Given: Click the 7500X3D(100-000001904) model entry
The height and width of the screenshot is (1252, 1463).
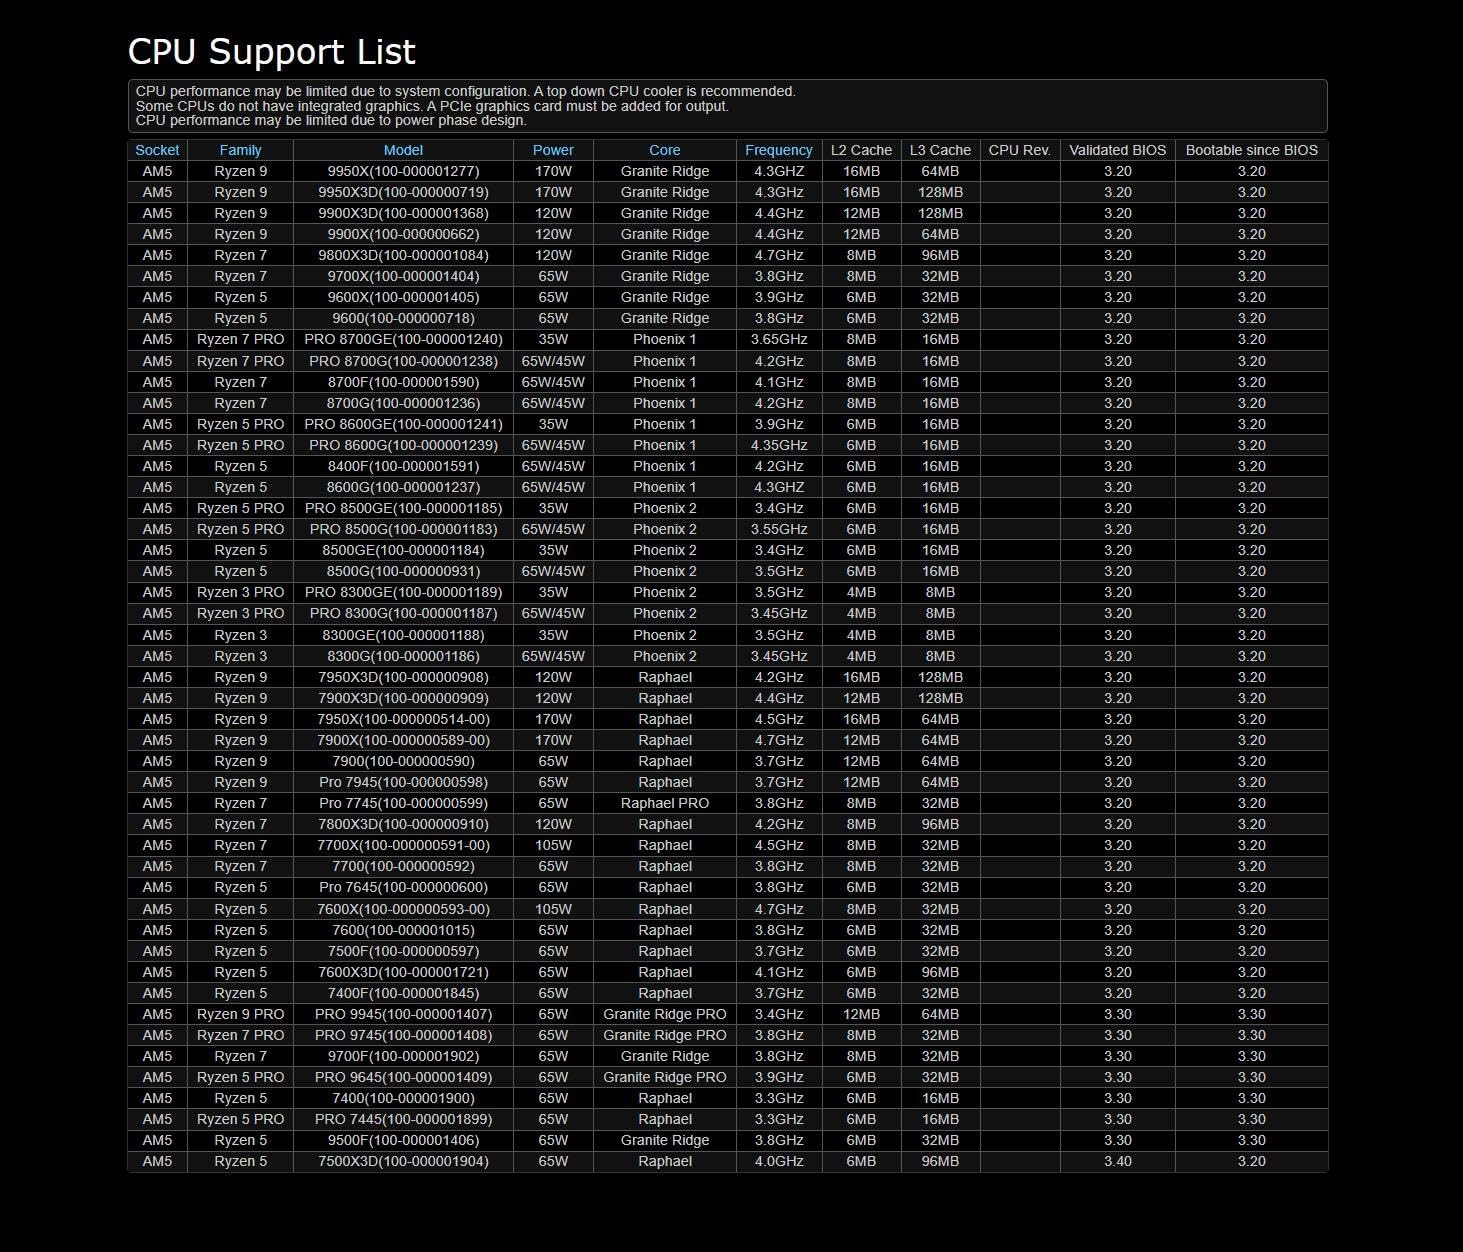Looking at the screenshot, I should tap(403, 1161).
